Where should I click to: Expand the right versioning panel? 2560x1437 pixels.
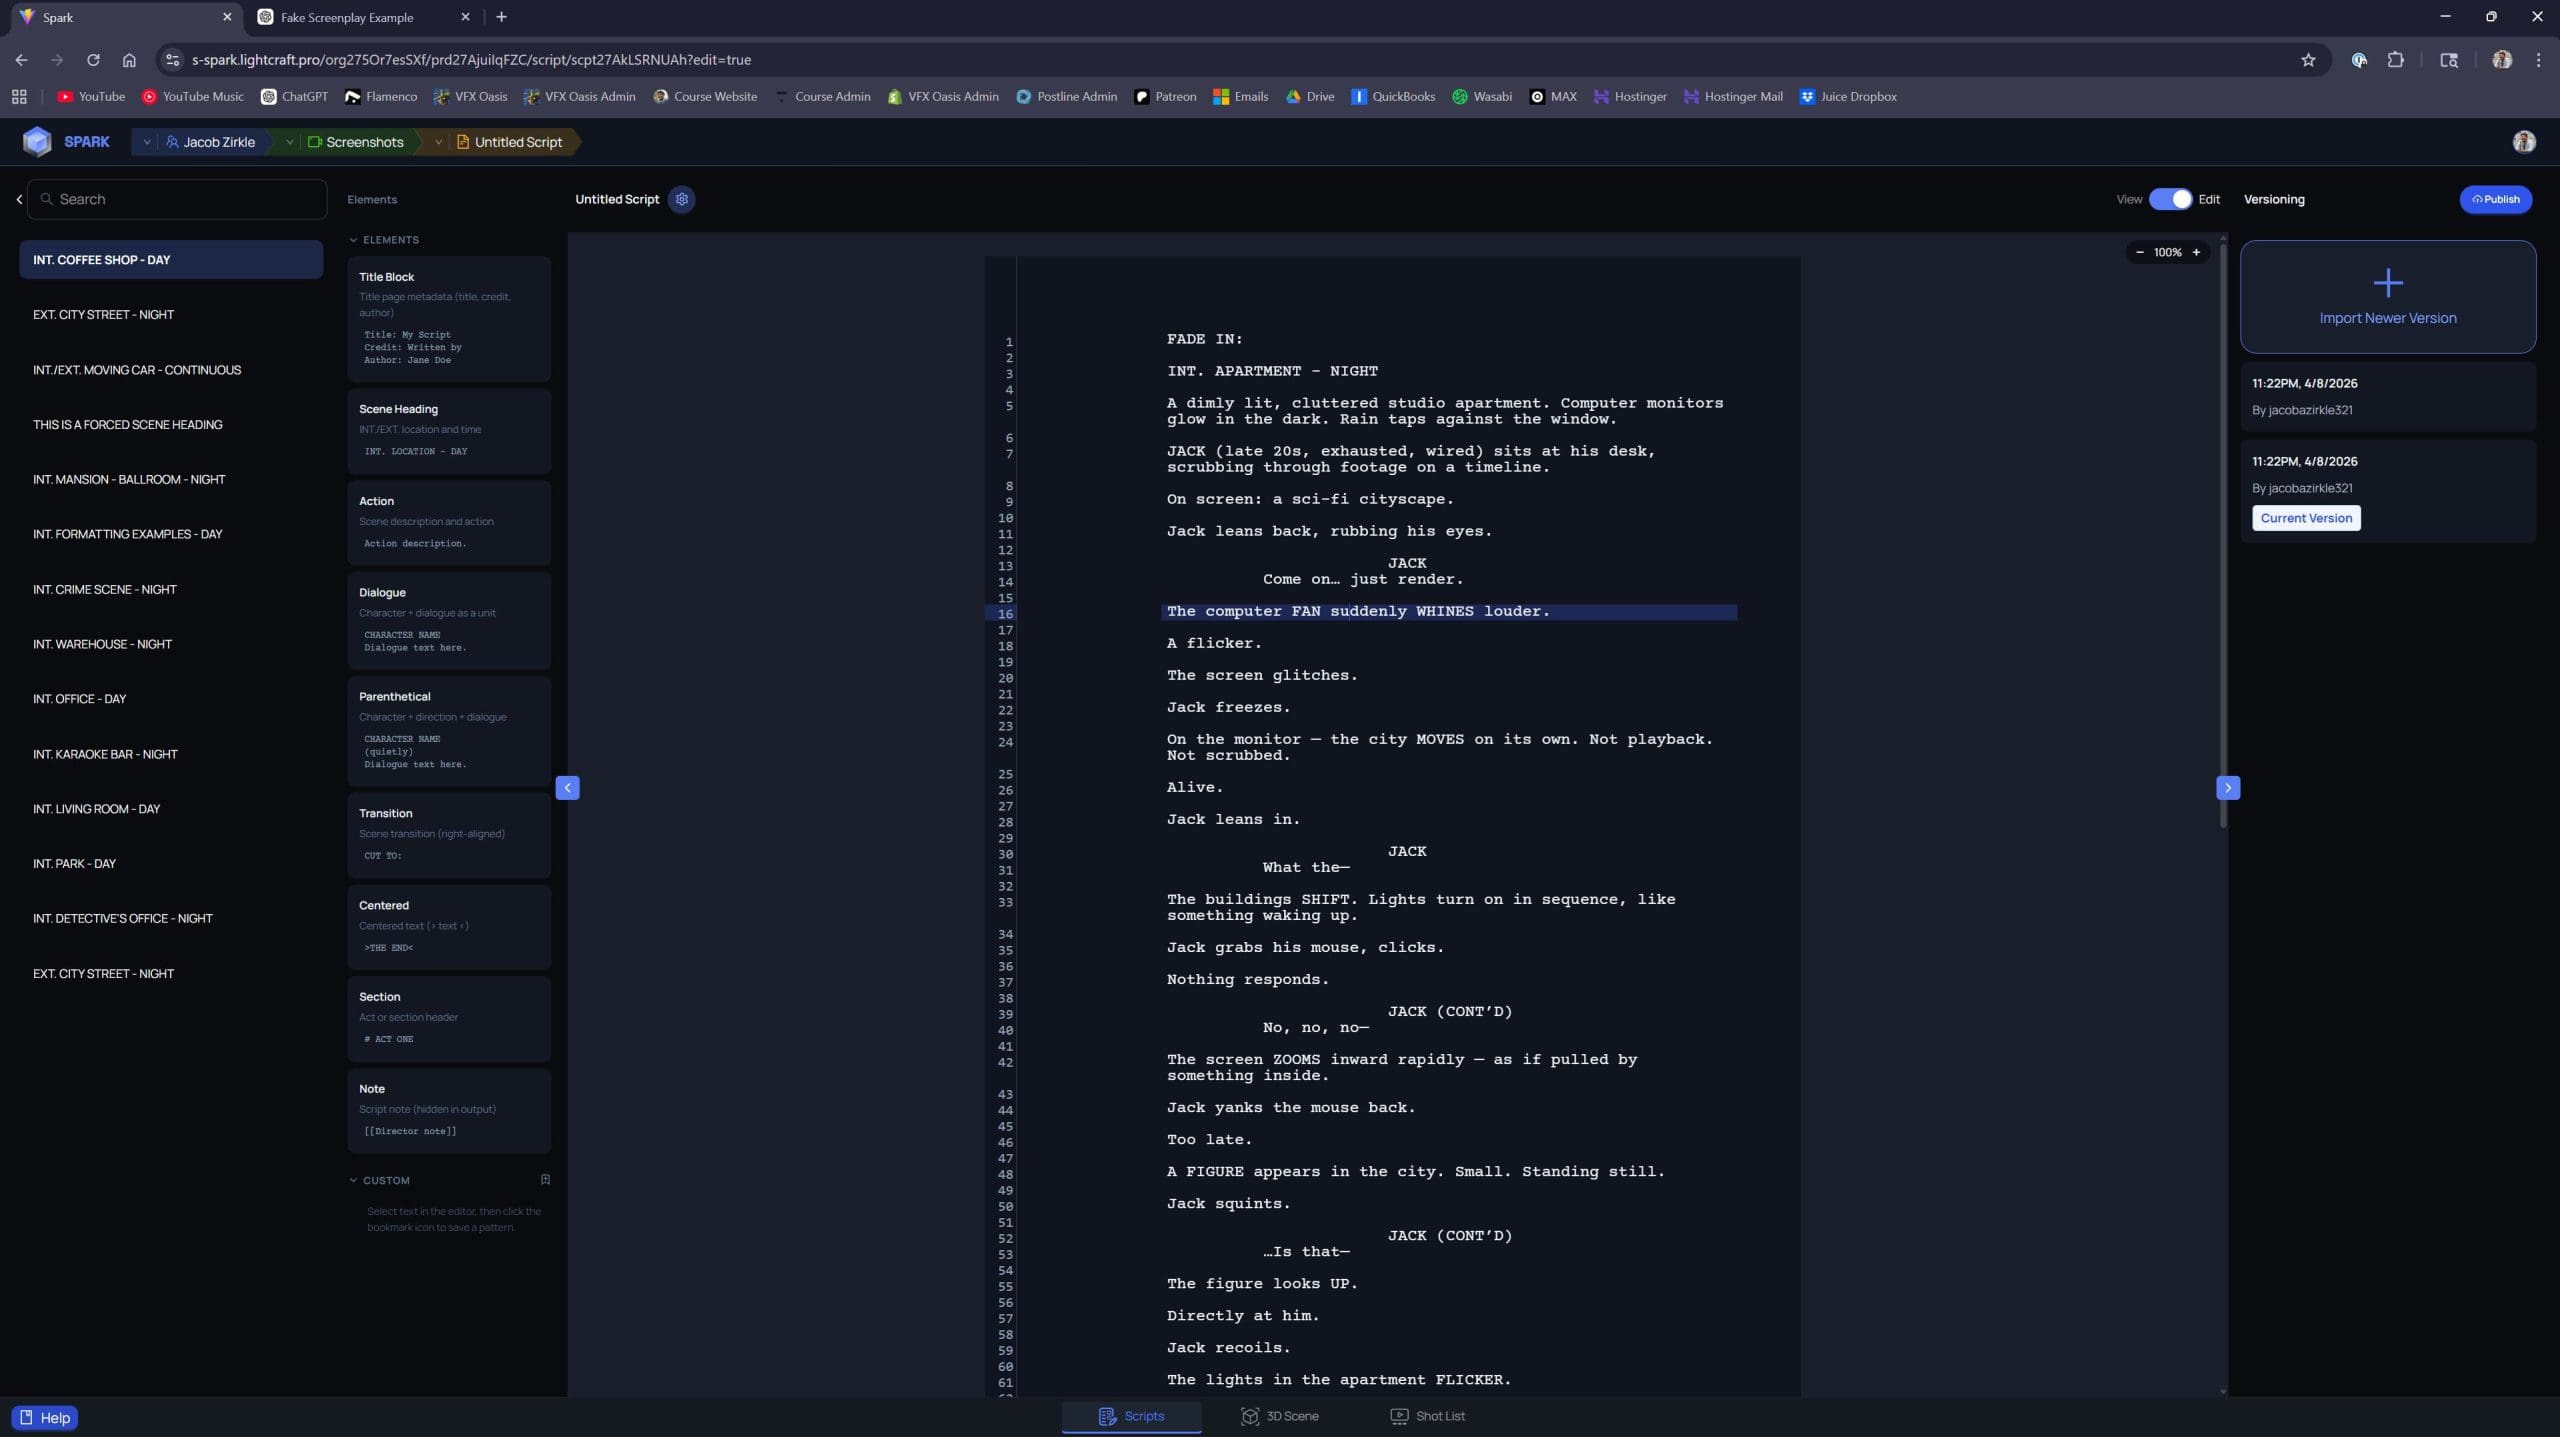pos(2230,787)
